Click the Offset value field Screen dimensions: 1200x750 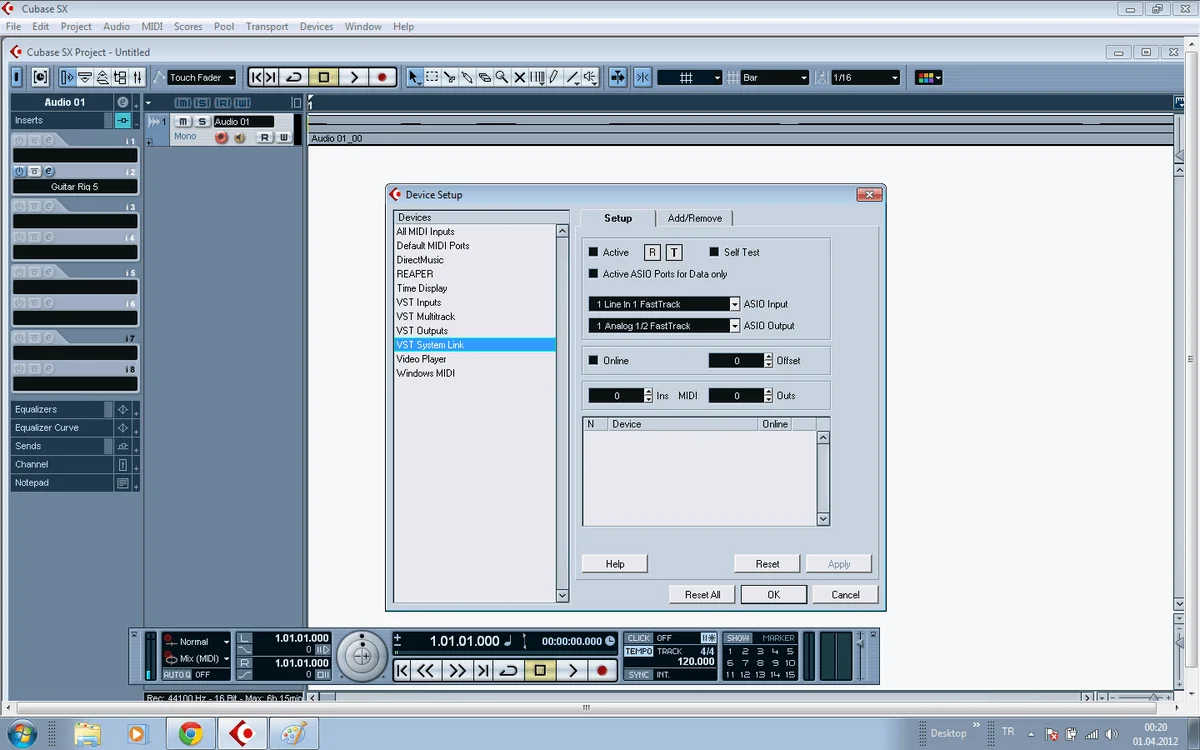pyautogui.click(x=736, y=360)
